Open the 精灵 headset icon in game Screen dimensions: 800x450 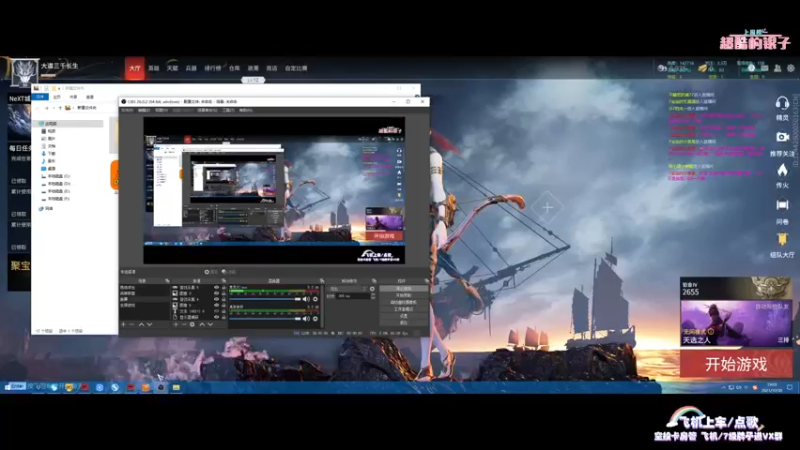click(x=782, y=104)
